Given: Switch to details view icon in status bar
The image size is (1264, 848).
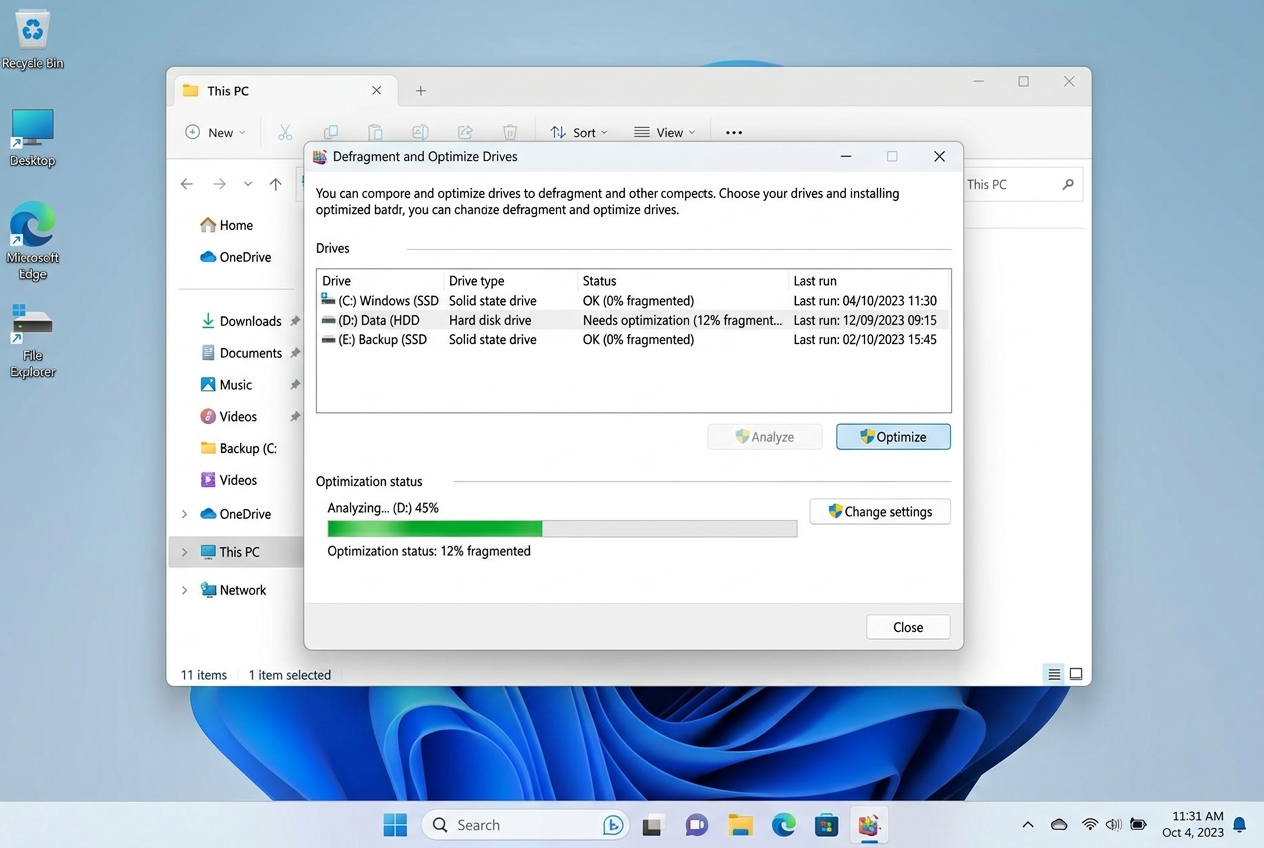Looking at the screenshot, I should point(1054,675).
